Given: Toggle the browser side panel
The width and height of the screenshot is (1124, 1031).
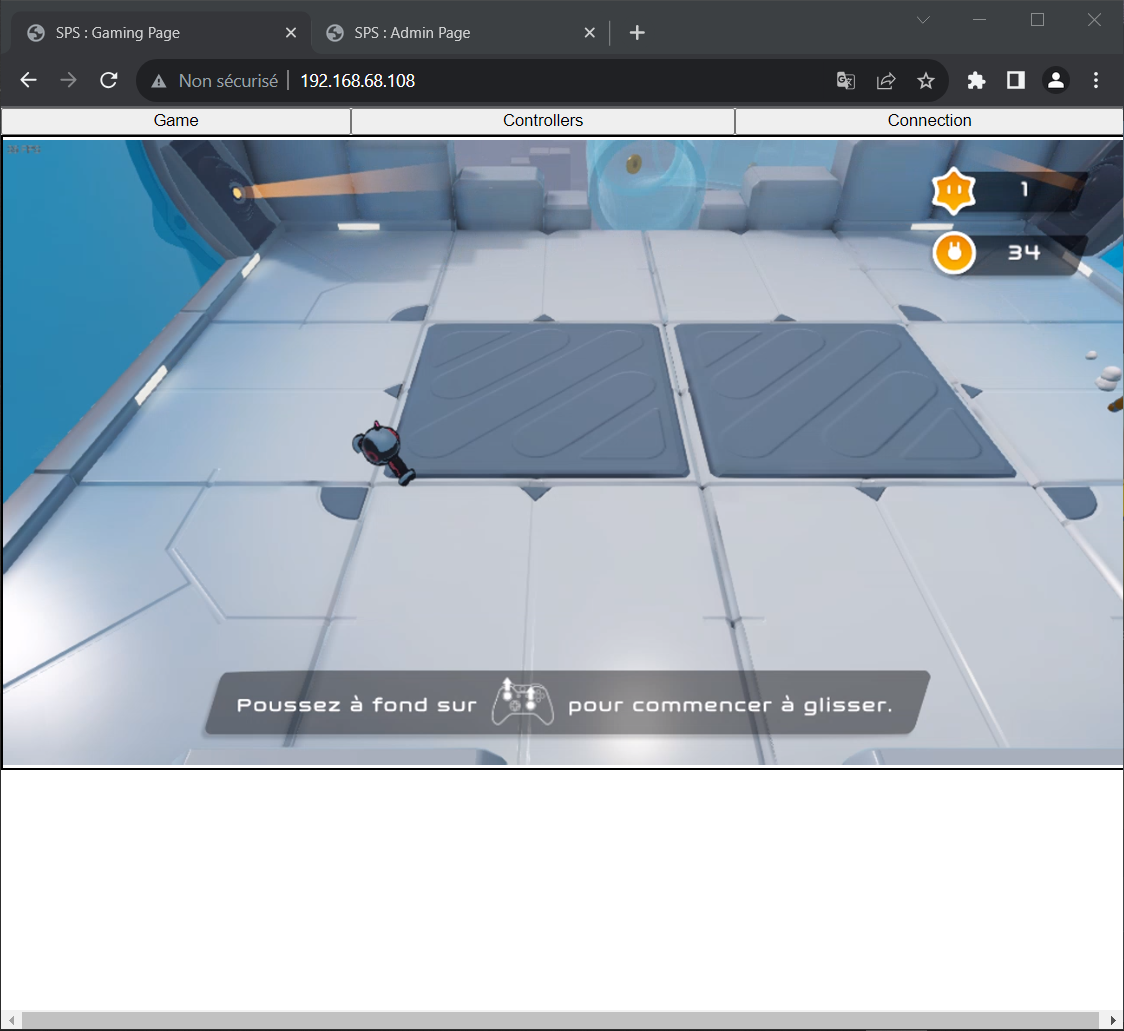Looking at the screenshot, I should [x=1016, y=80].
